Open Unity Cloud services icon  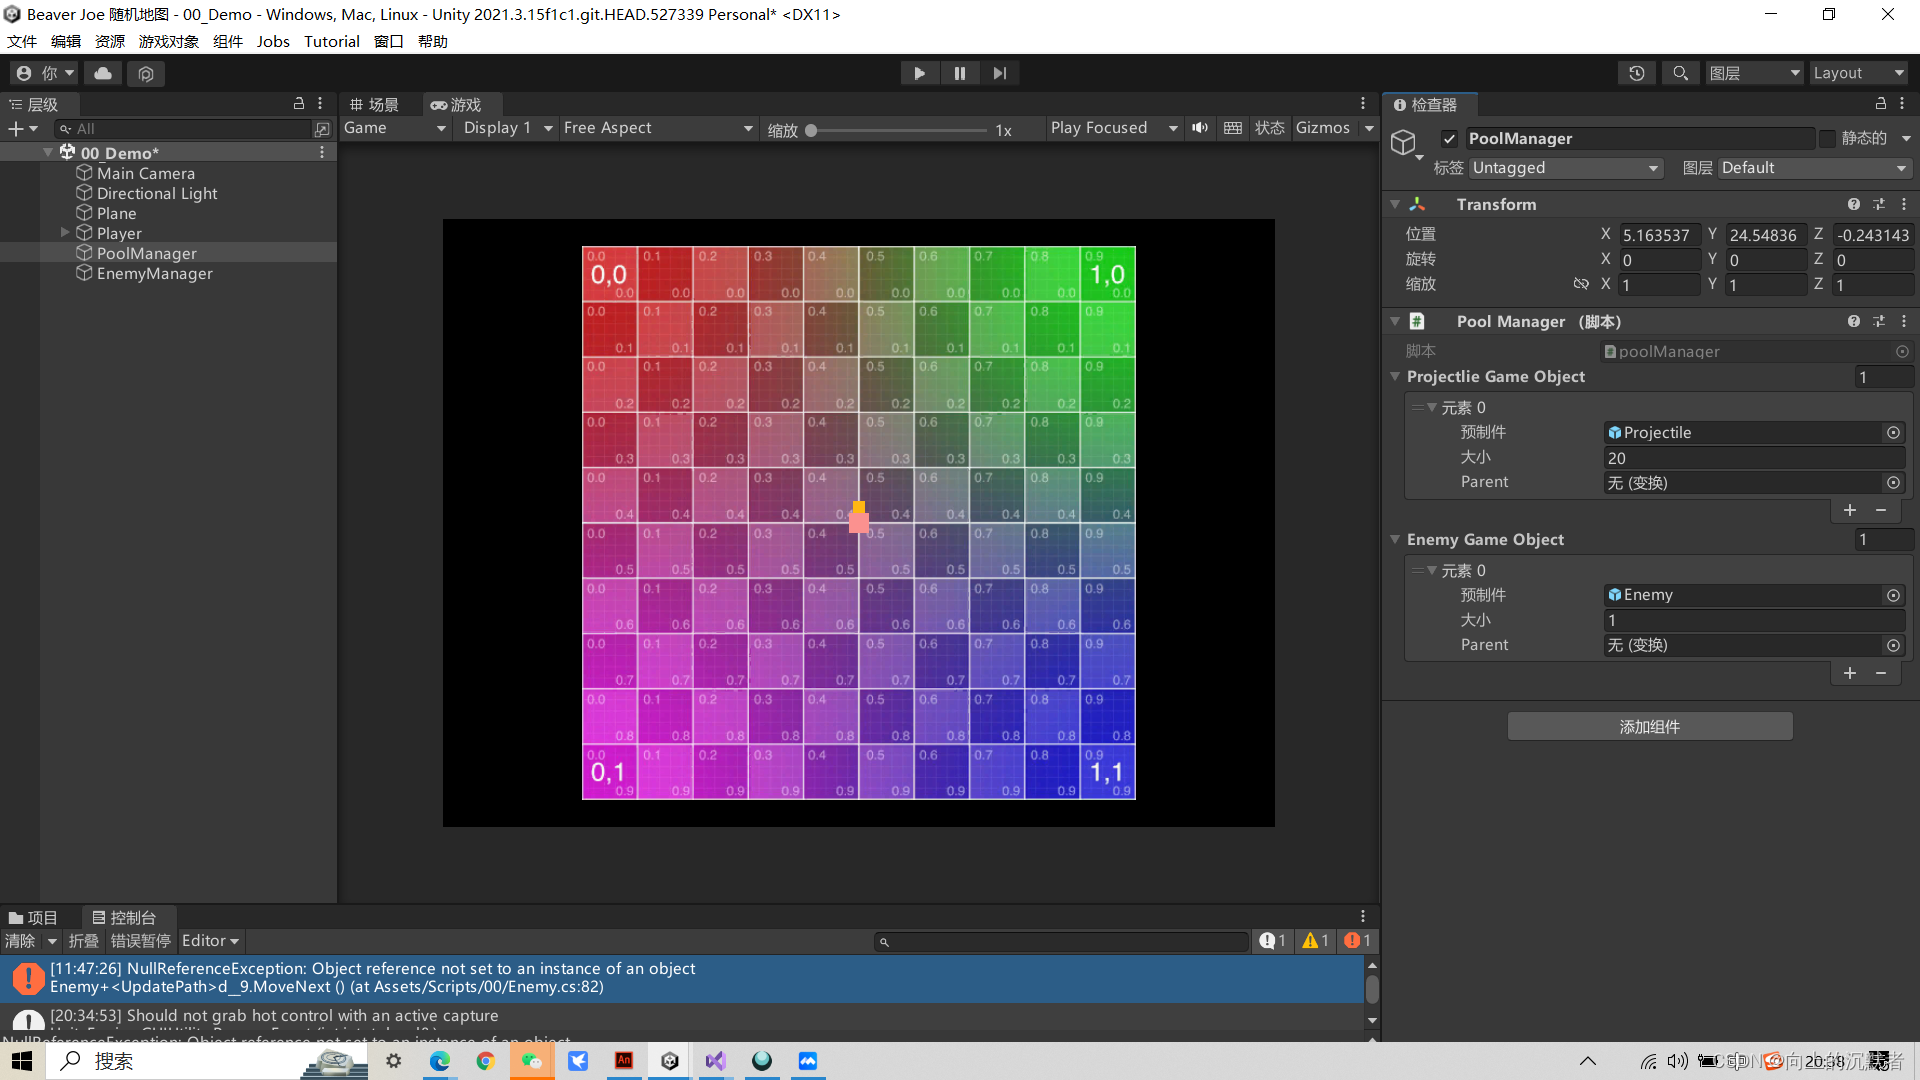[x=102, y=72]
